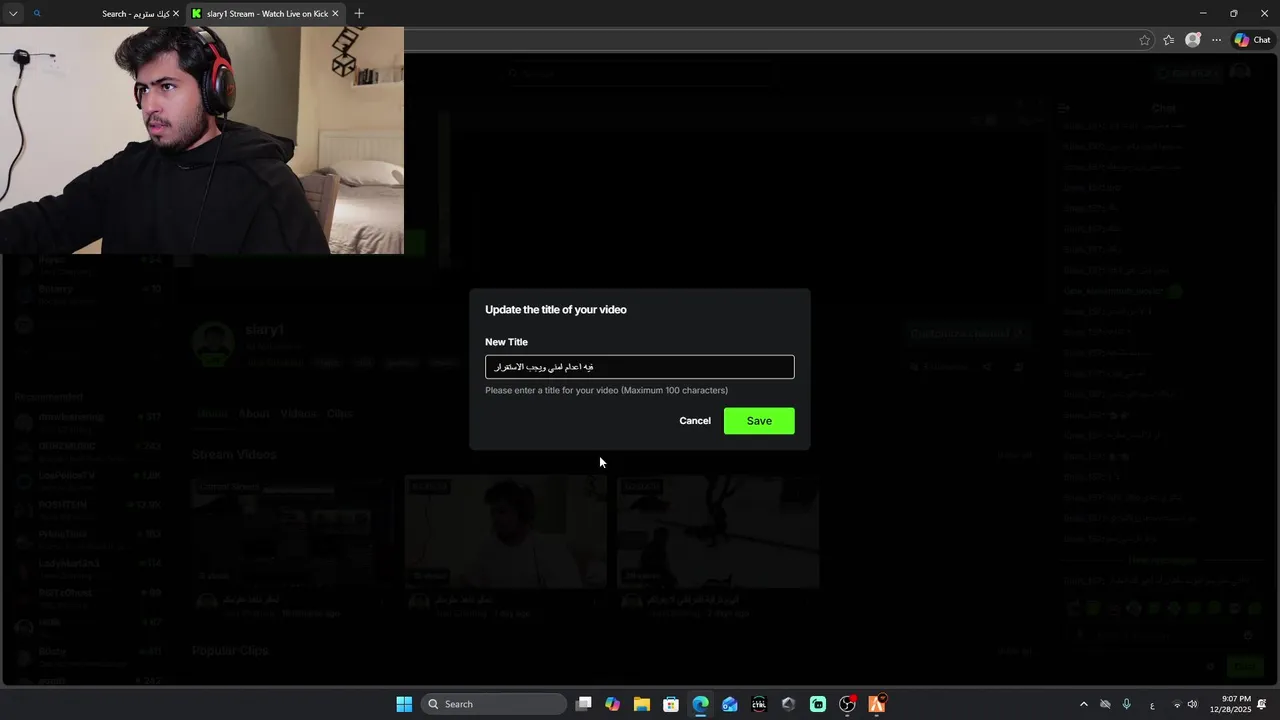Open Outlook from the taskbar
This screenshot has height=720, width=1280.
click(730, 704)
